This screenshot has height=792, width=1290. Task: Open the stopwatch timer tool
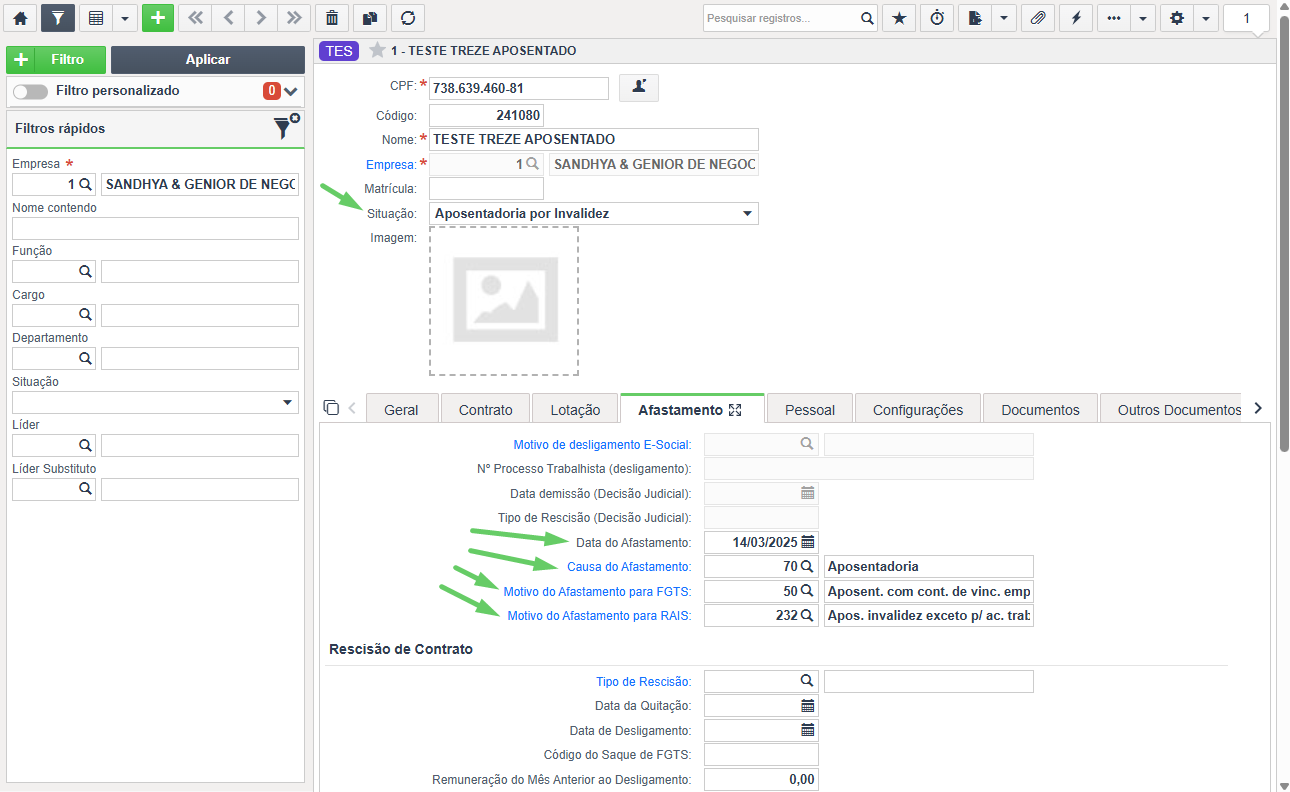[936, 18]
